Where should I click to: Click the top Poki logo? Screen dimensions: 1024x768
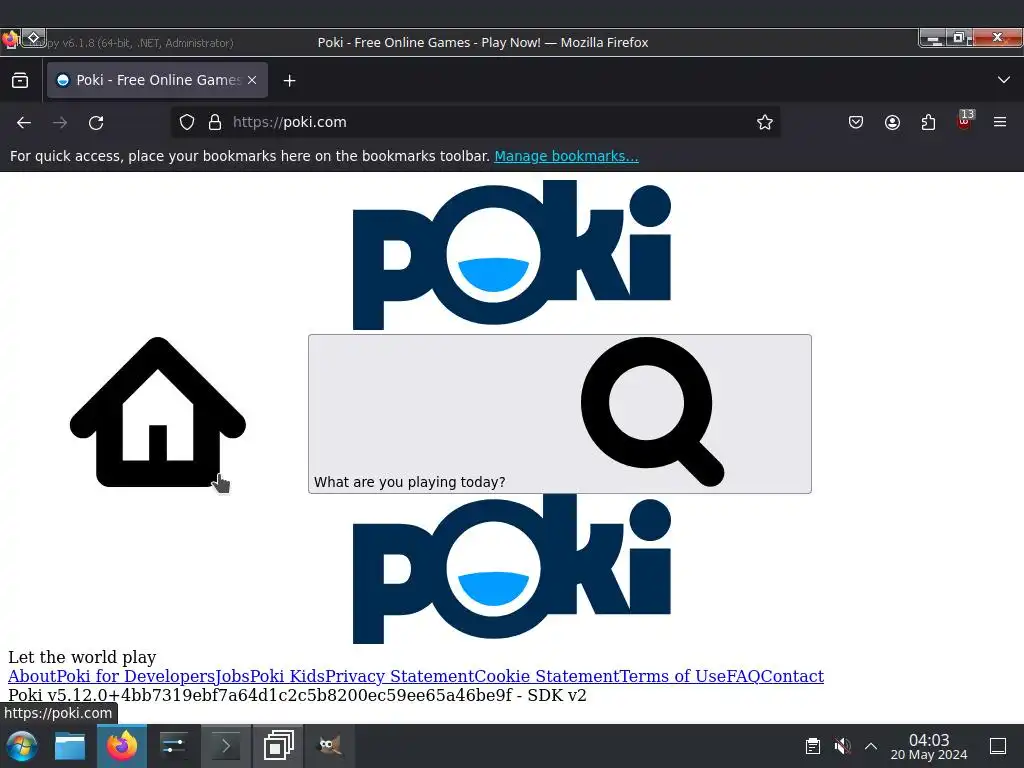click(511, 255)
